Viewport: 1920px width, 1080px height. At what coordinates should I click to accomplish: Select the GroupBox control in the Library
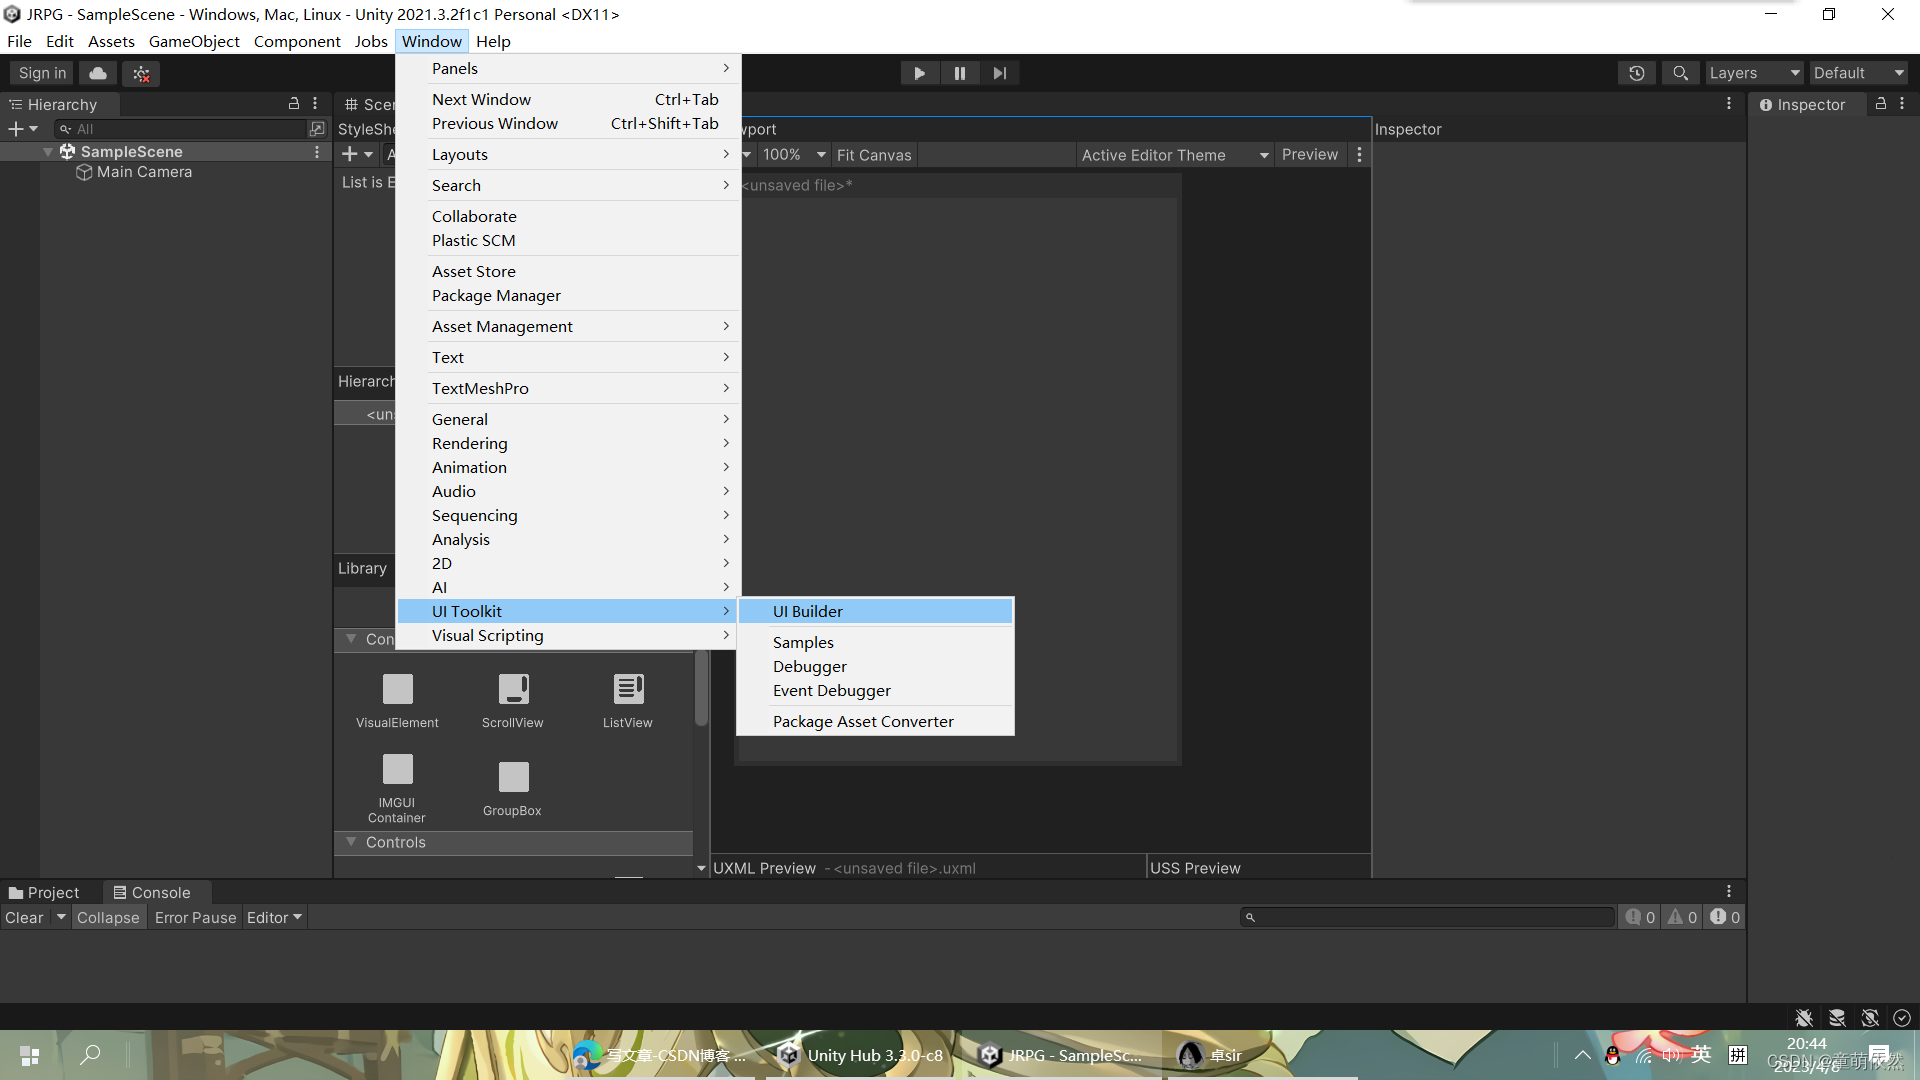pyautogui.click(x=511, y=787)
